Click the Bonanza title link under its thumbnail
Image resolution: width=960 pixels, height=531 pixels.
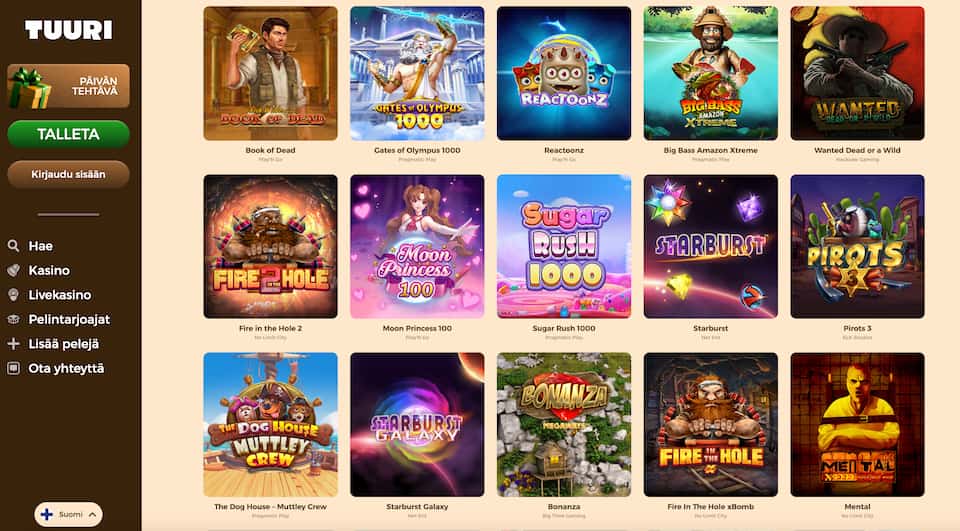564,507
